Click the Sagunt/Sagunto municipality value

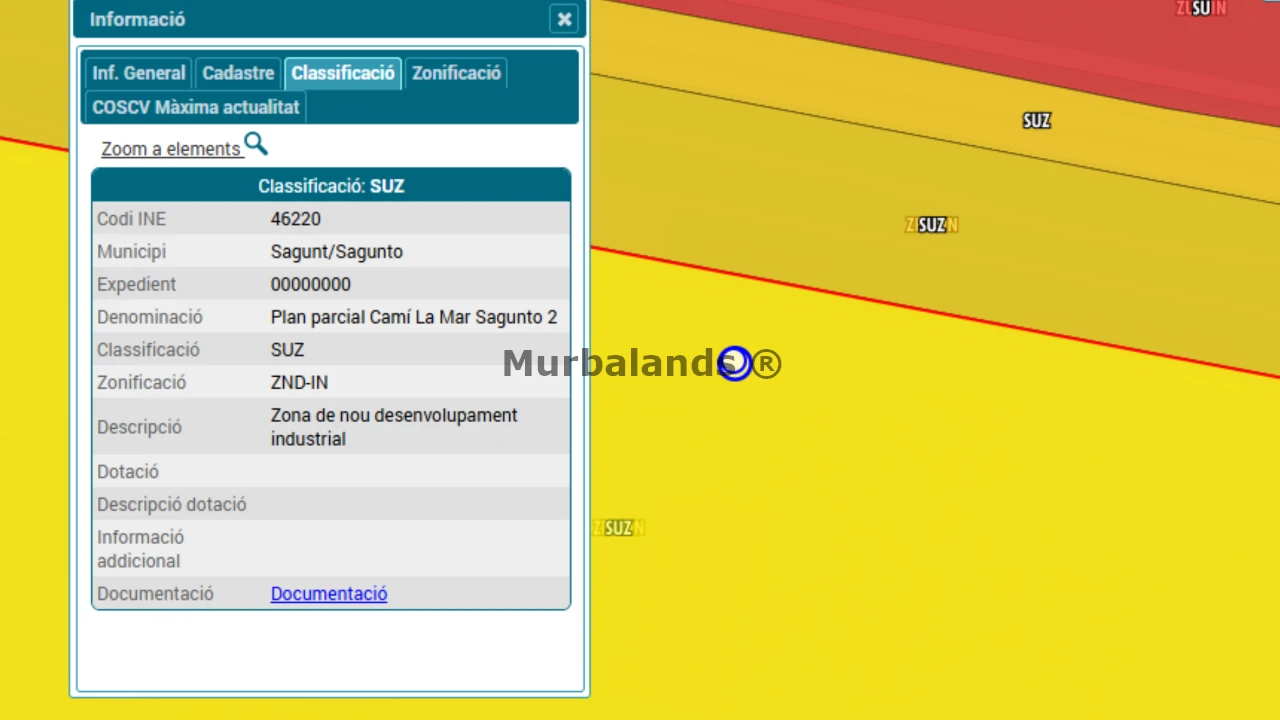tap(337, 251)
